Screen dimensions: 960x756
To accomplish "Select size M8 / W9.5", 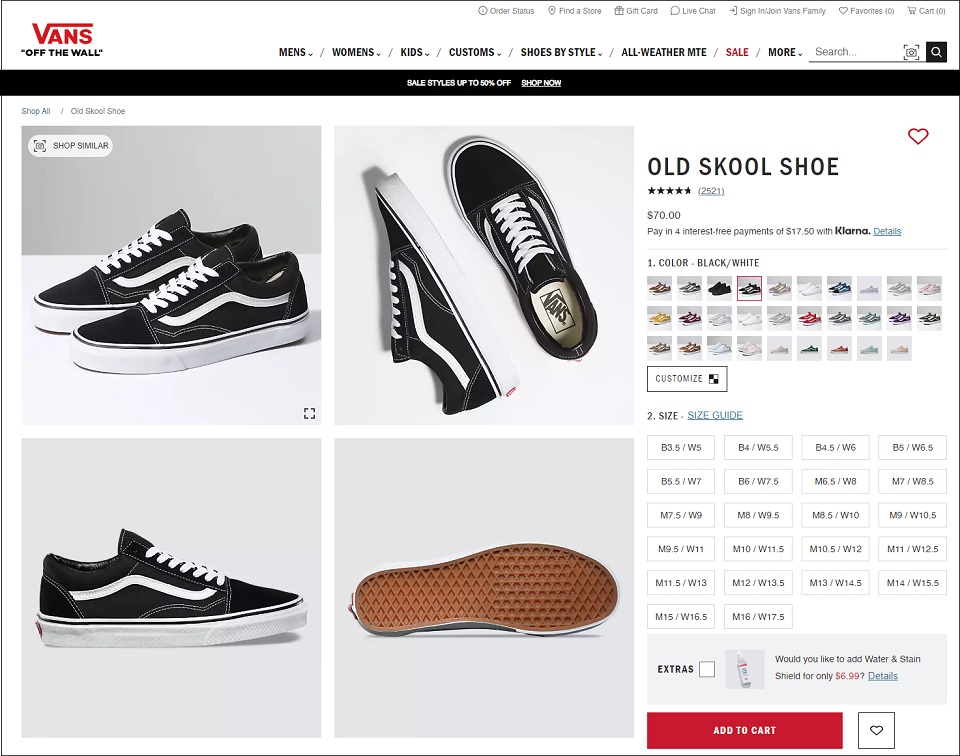I will pos(758,515).
